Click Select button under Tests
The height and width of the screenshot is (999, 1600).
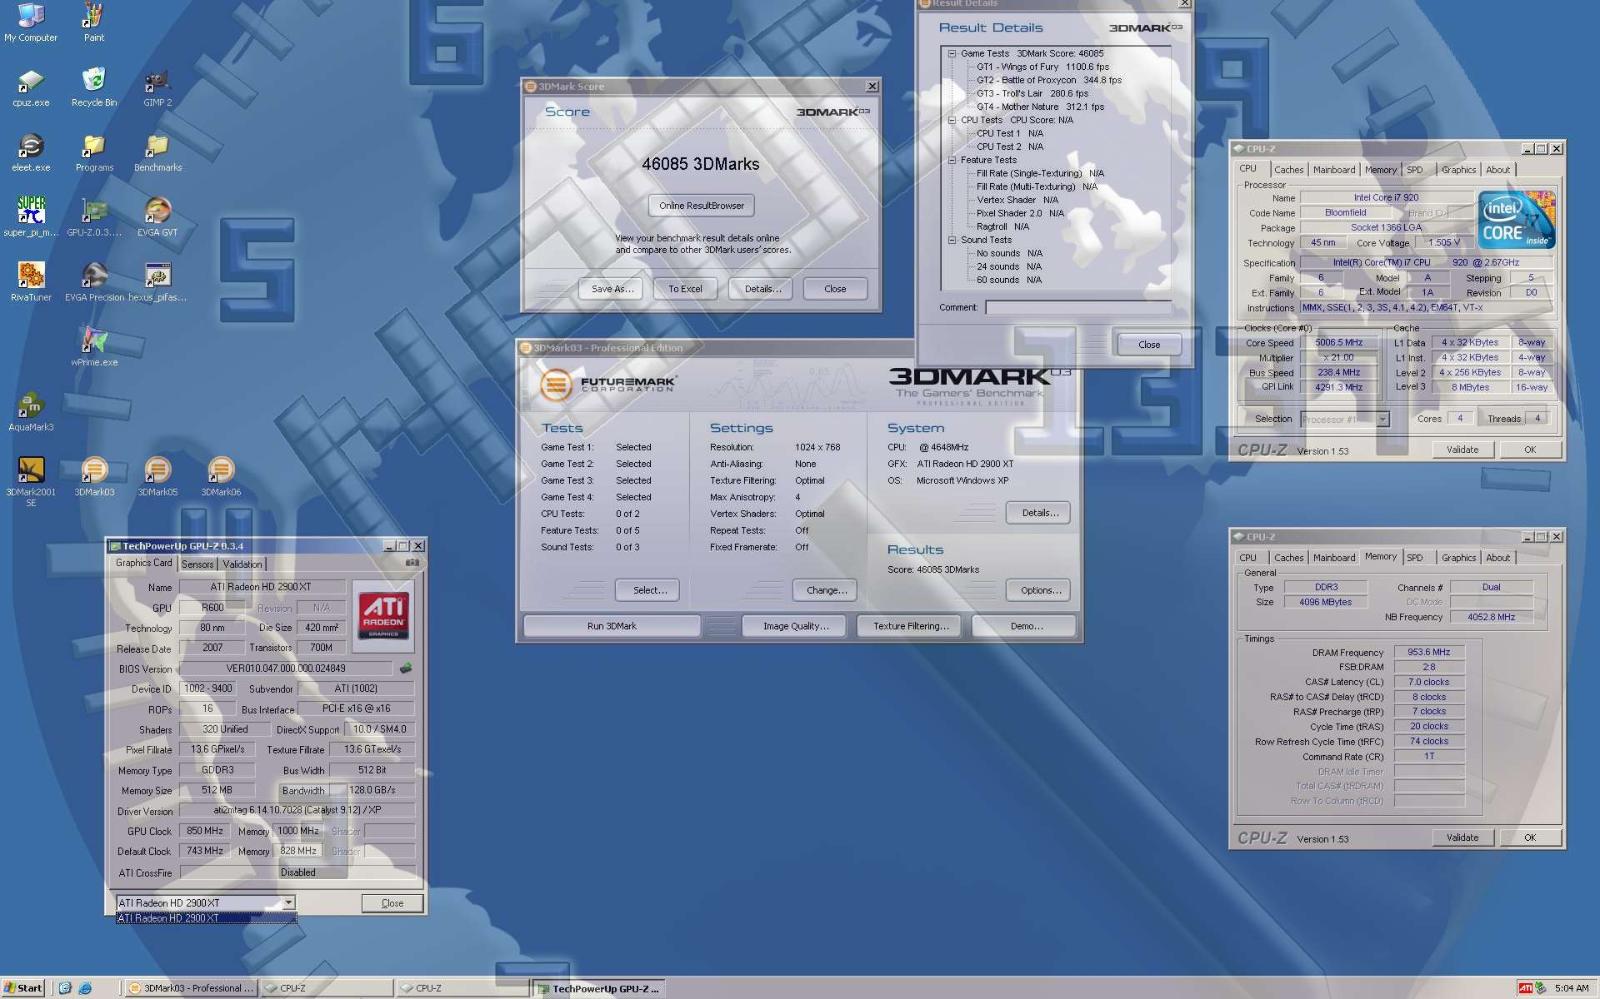(x=649, y=590)
